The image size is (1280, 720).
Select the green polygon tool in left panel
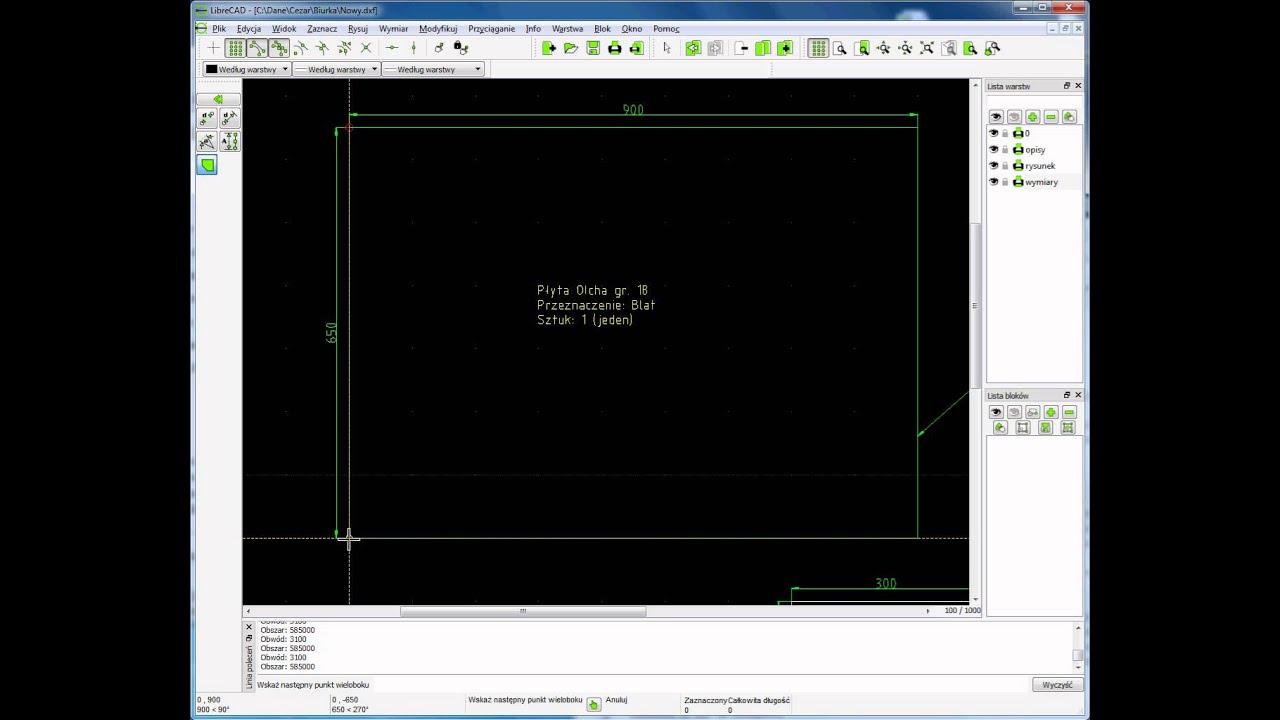click(207, 165)
